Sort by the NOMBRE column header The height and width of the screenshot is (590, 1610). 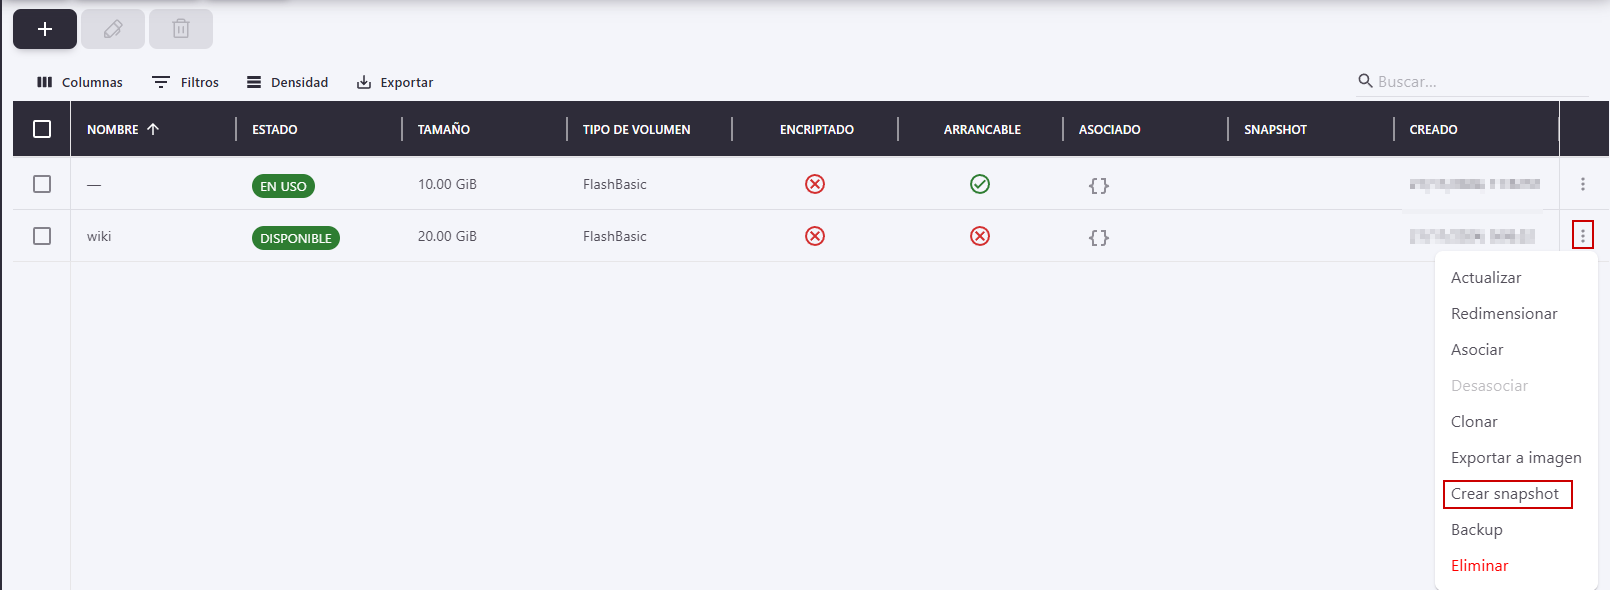coord(113,129)
